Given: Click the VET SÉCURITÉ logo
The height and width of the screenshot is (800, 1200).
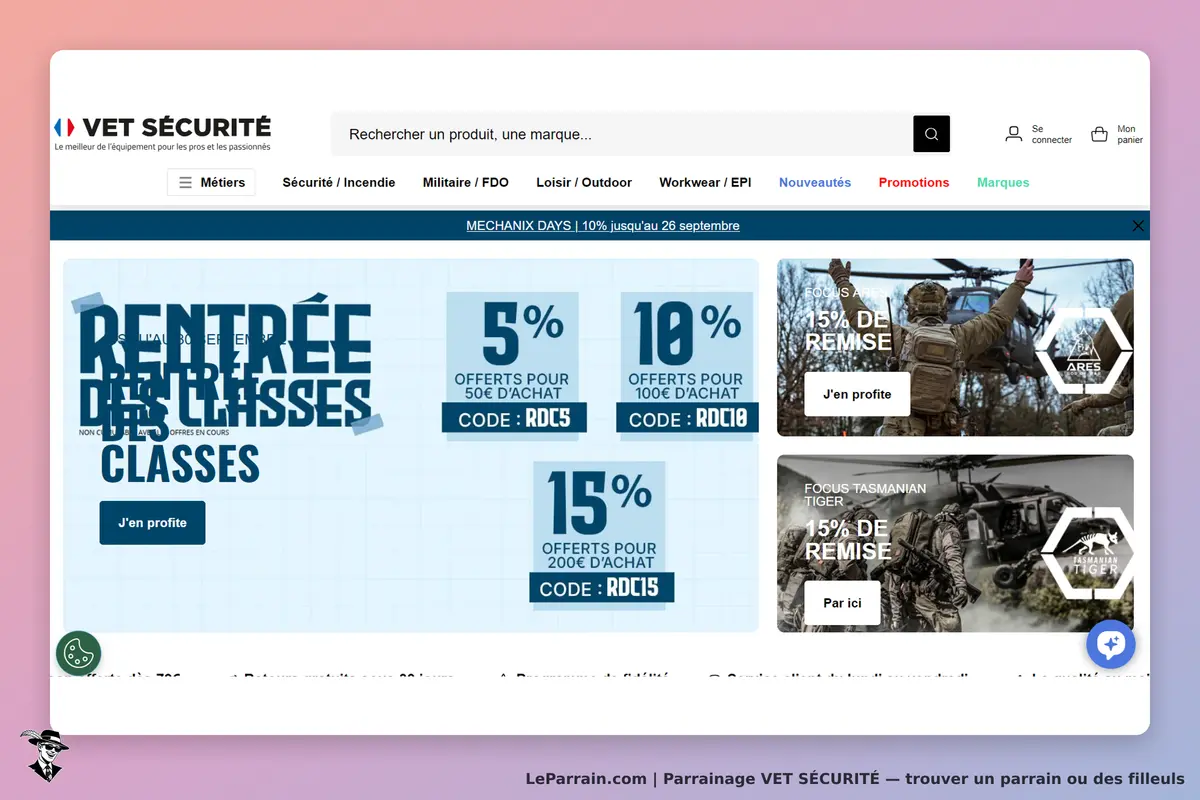Looking at the screenshot, I should point(163,133).
